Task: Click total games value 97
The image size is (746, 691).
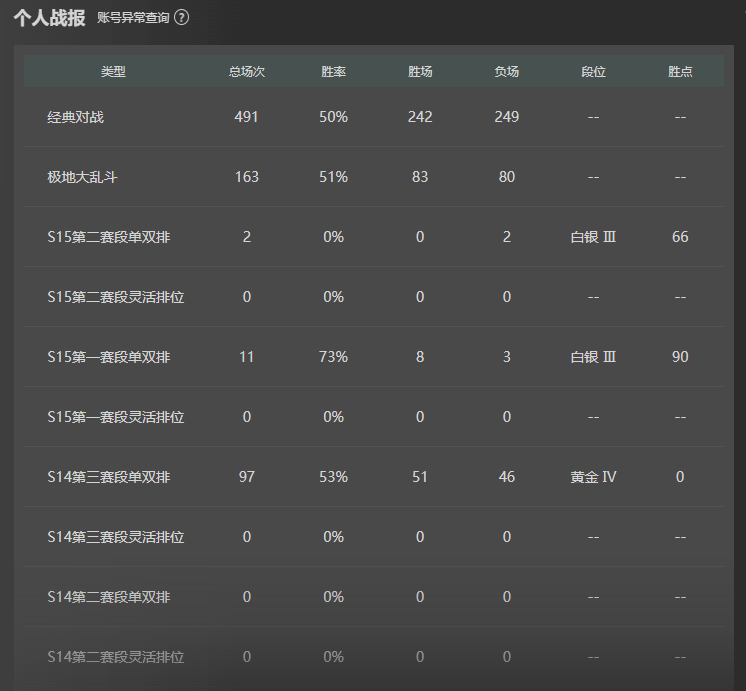Action: (x=246, y=477)
